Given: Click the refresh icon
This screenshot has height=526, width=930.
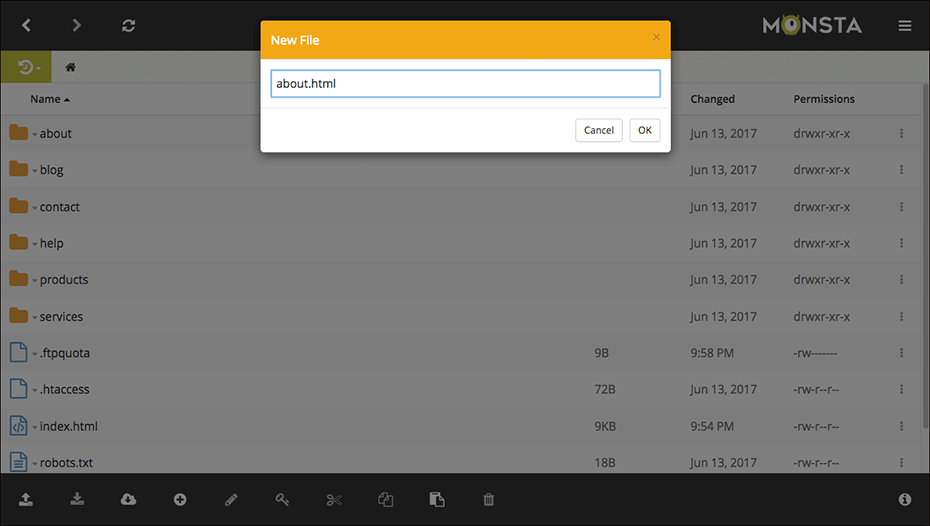Looking at the screenshot, I should click(x=129, y=25).
